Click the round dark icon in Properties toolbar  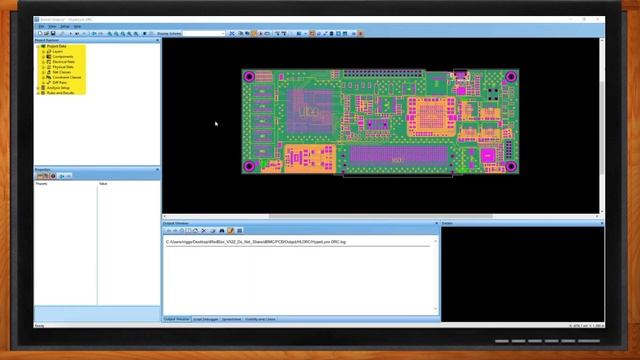[53, 176]
